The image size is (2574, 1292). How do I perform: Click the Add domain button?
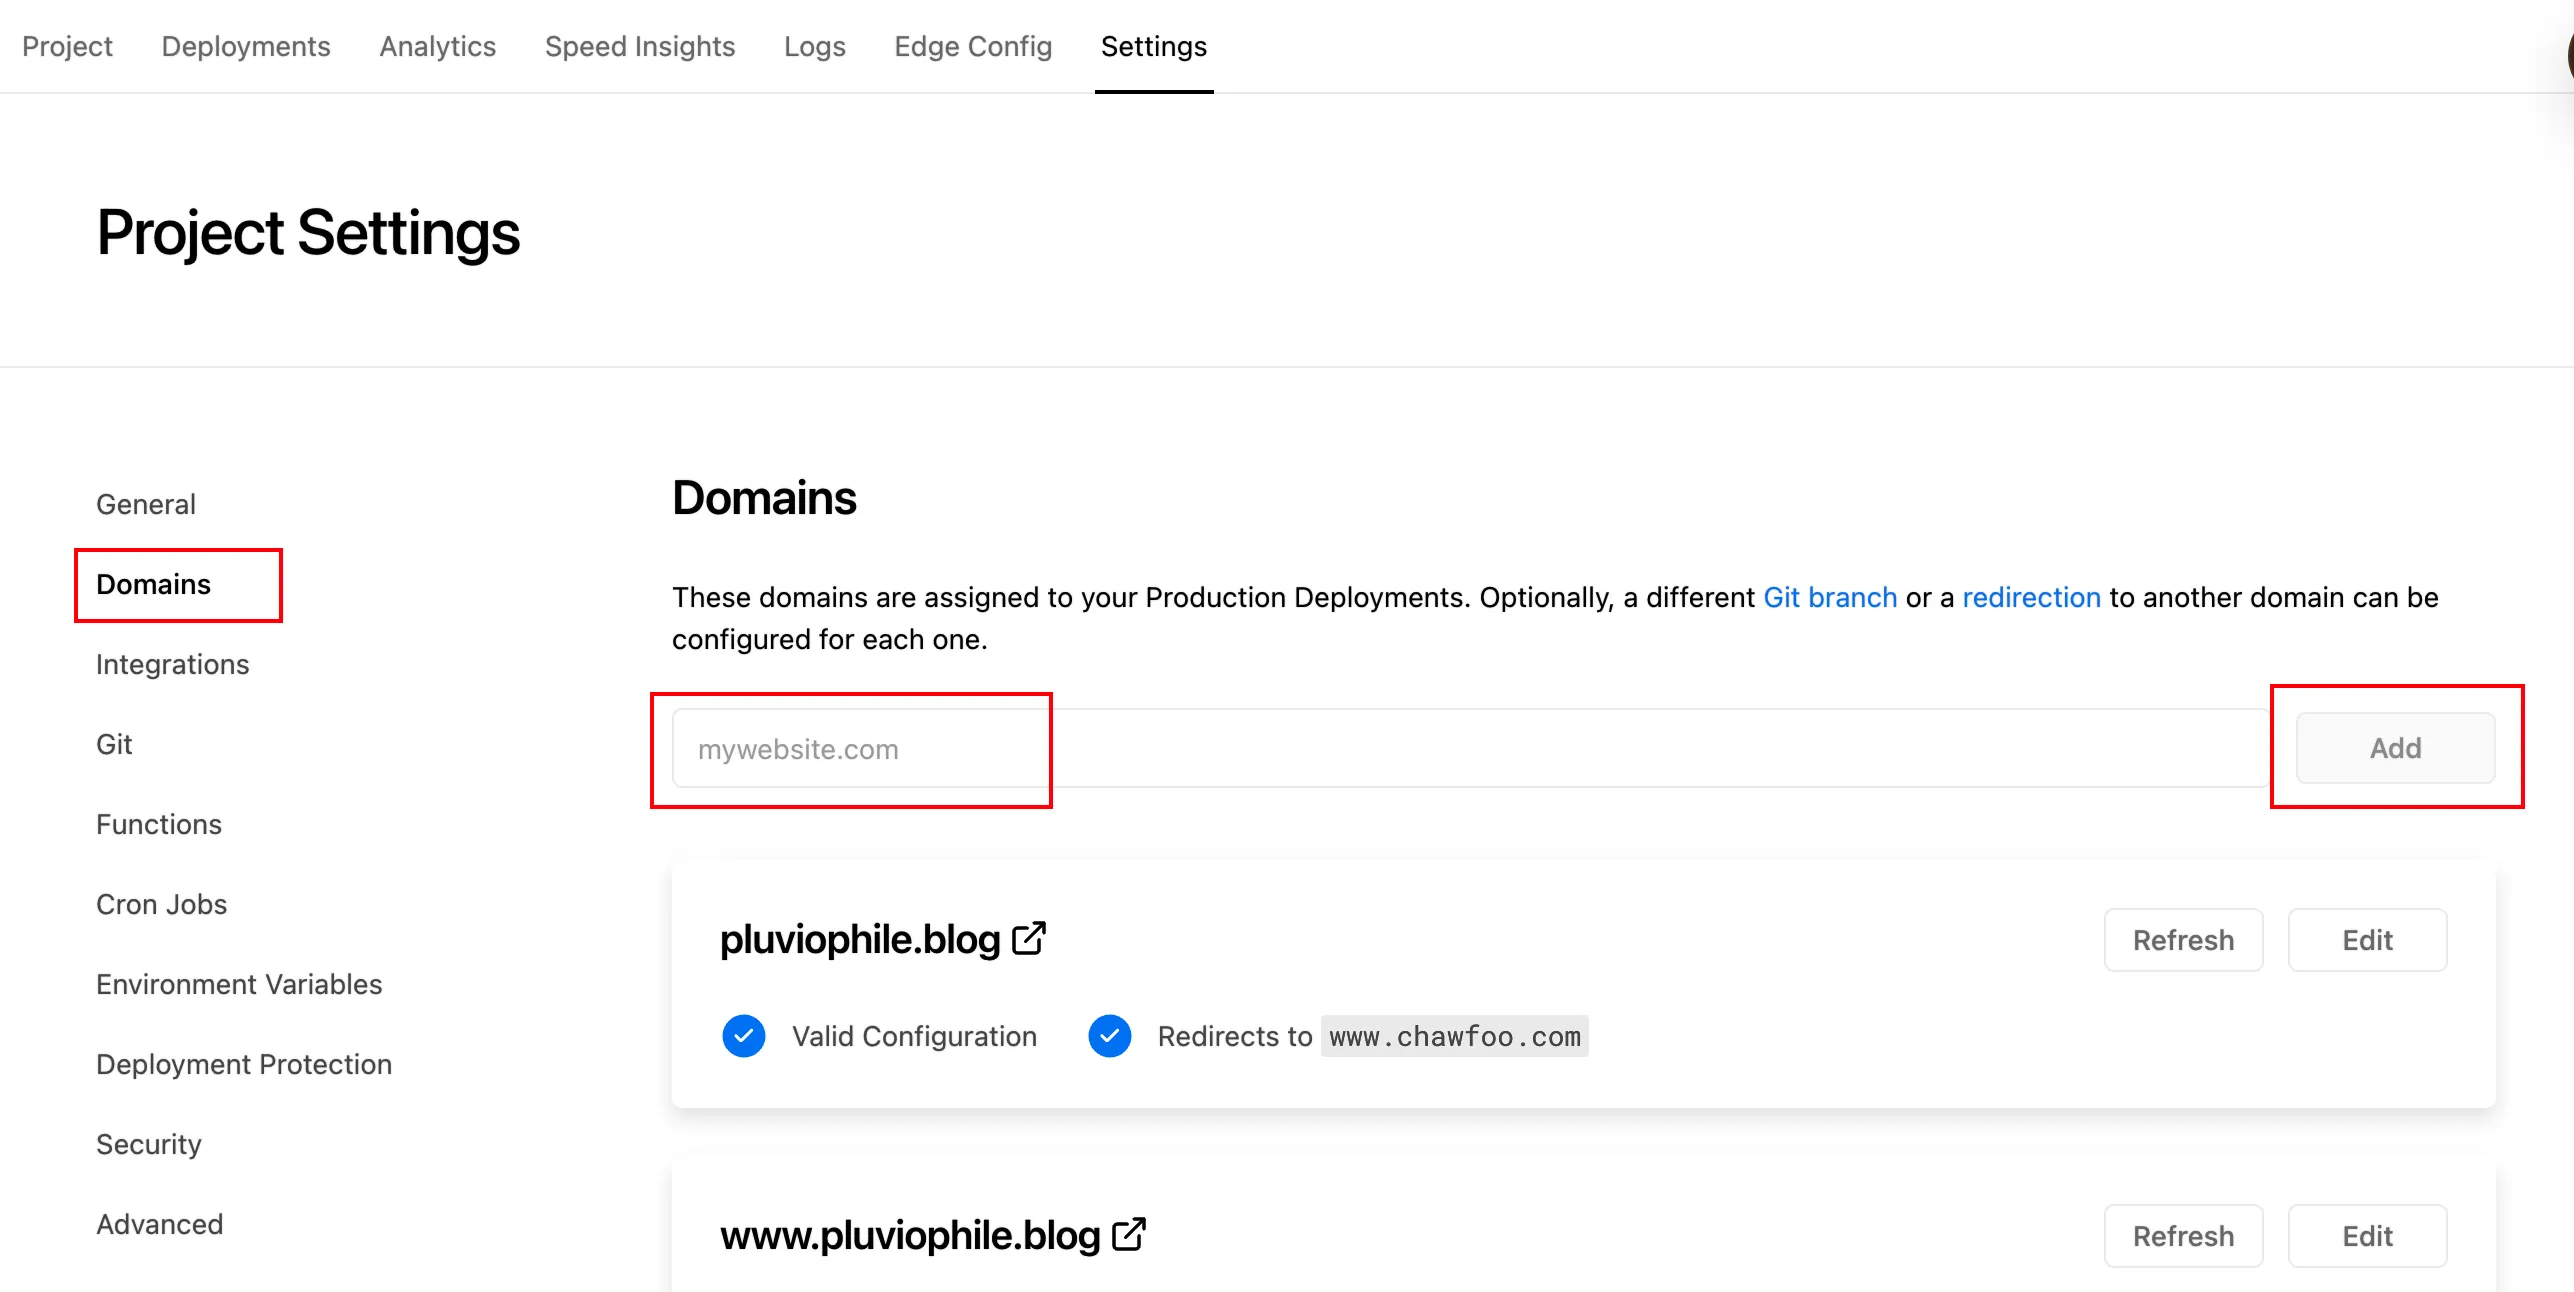point(2395,748)
